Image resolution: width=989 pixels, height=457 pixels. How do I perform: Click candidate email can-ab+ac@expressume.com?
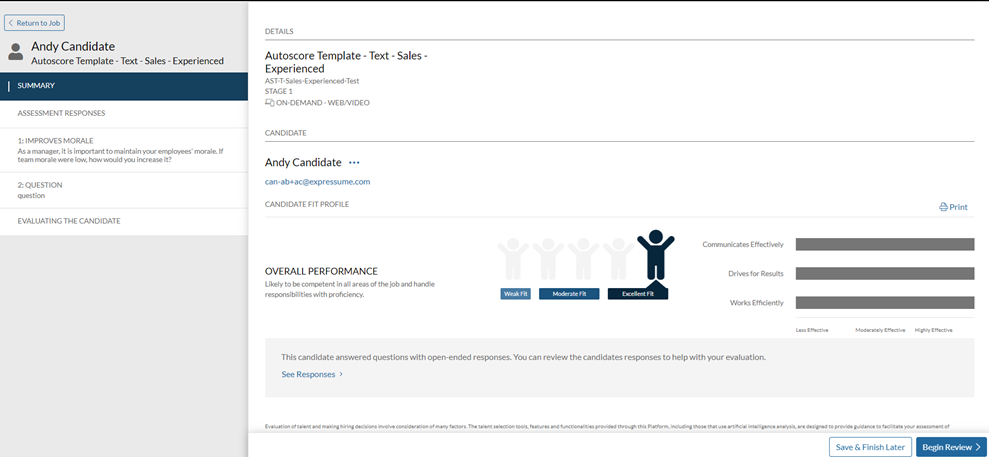pos(317,182)
